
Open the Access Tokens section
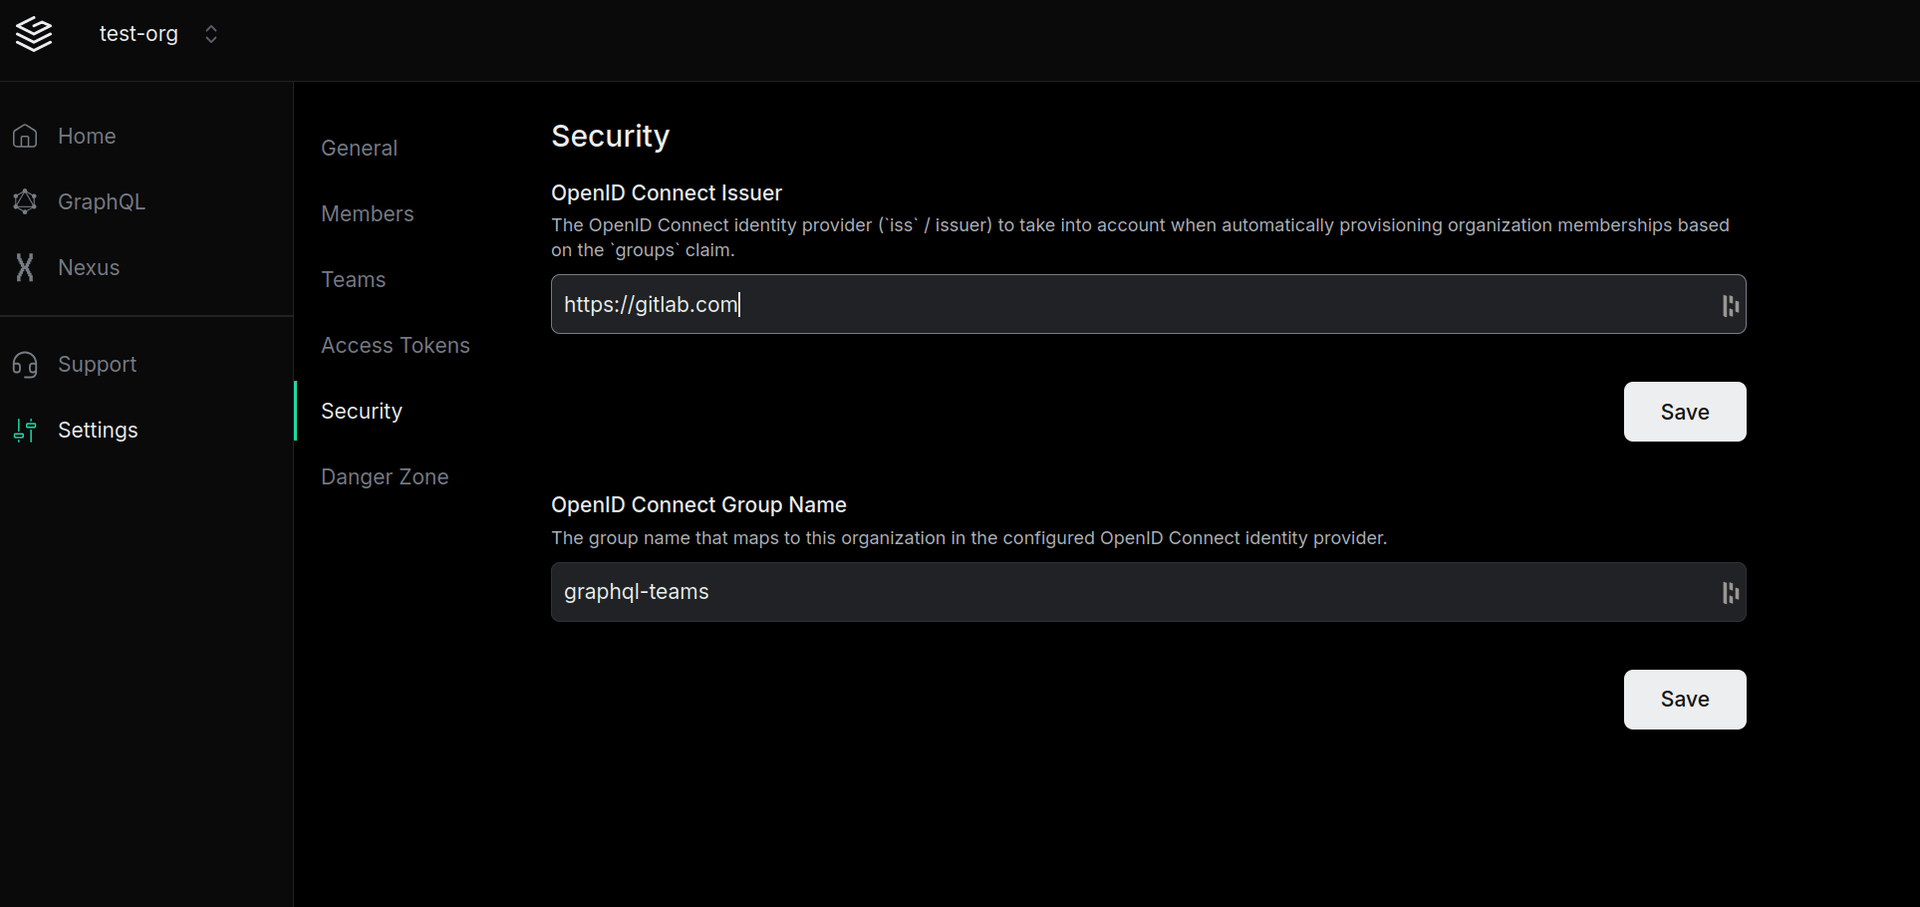[x=395, y=345]
